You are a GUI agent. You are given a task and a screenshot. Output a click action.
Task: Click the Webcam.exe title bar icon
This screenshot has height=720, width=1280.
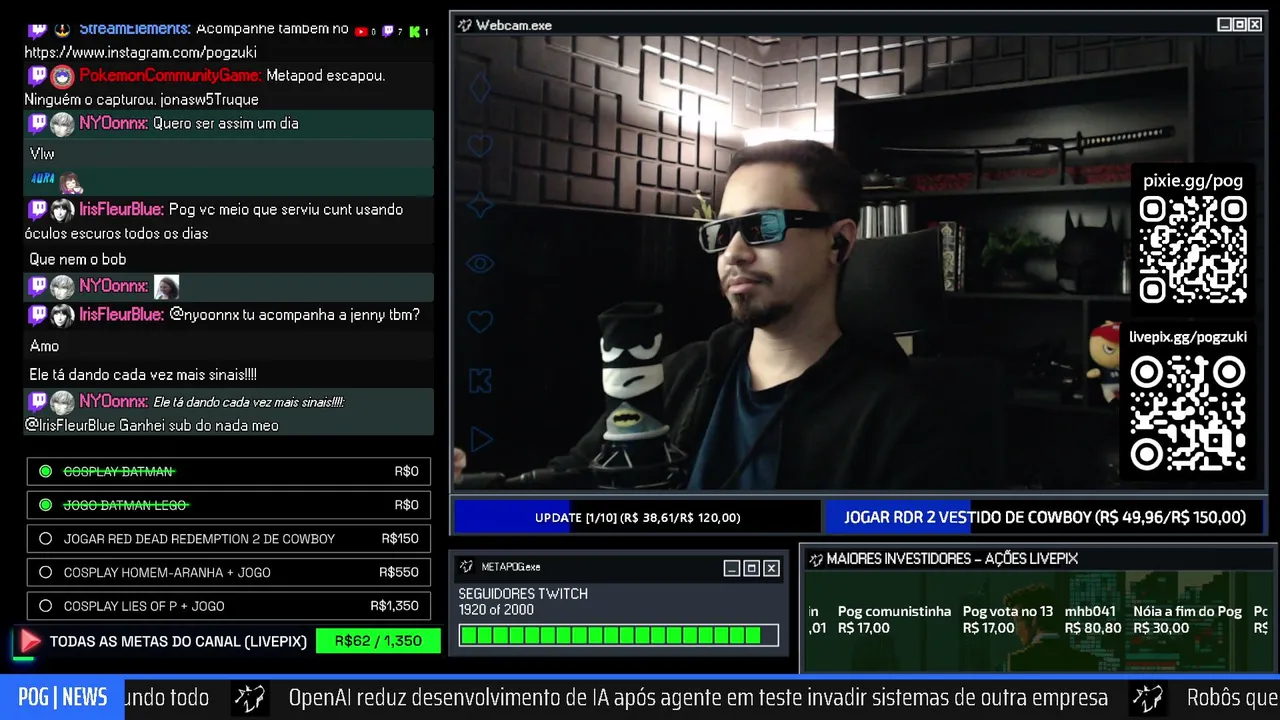tap(465, 25)
